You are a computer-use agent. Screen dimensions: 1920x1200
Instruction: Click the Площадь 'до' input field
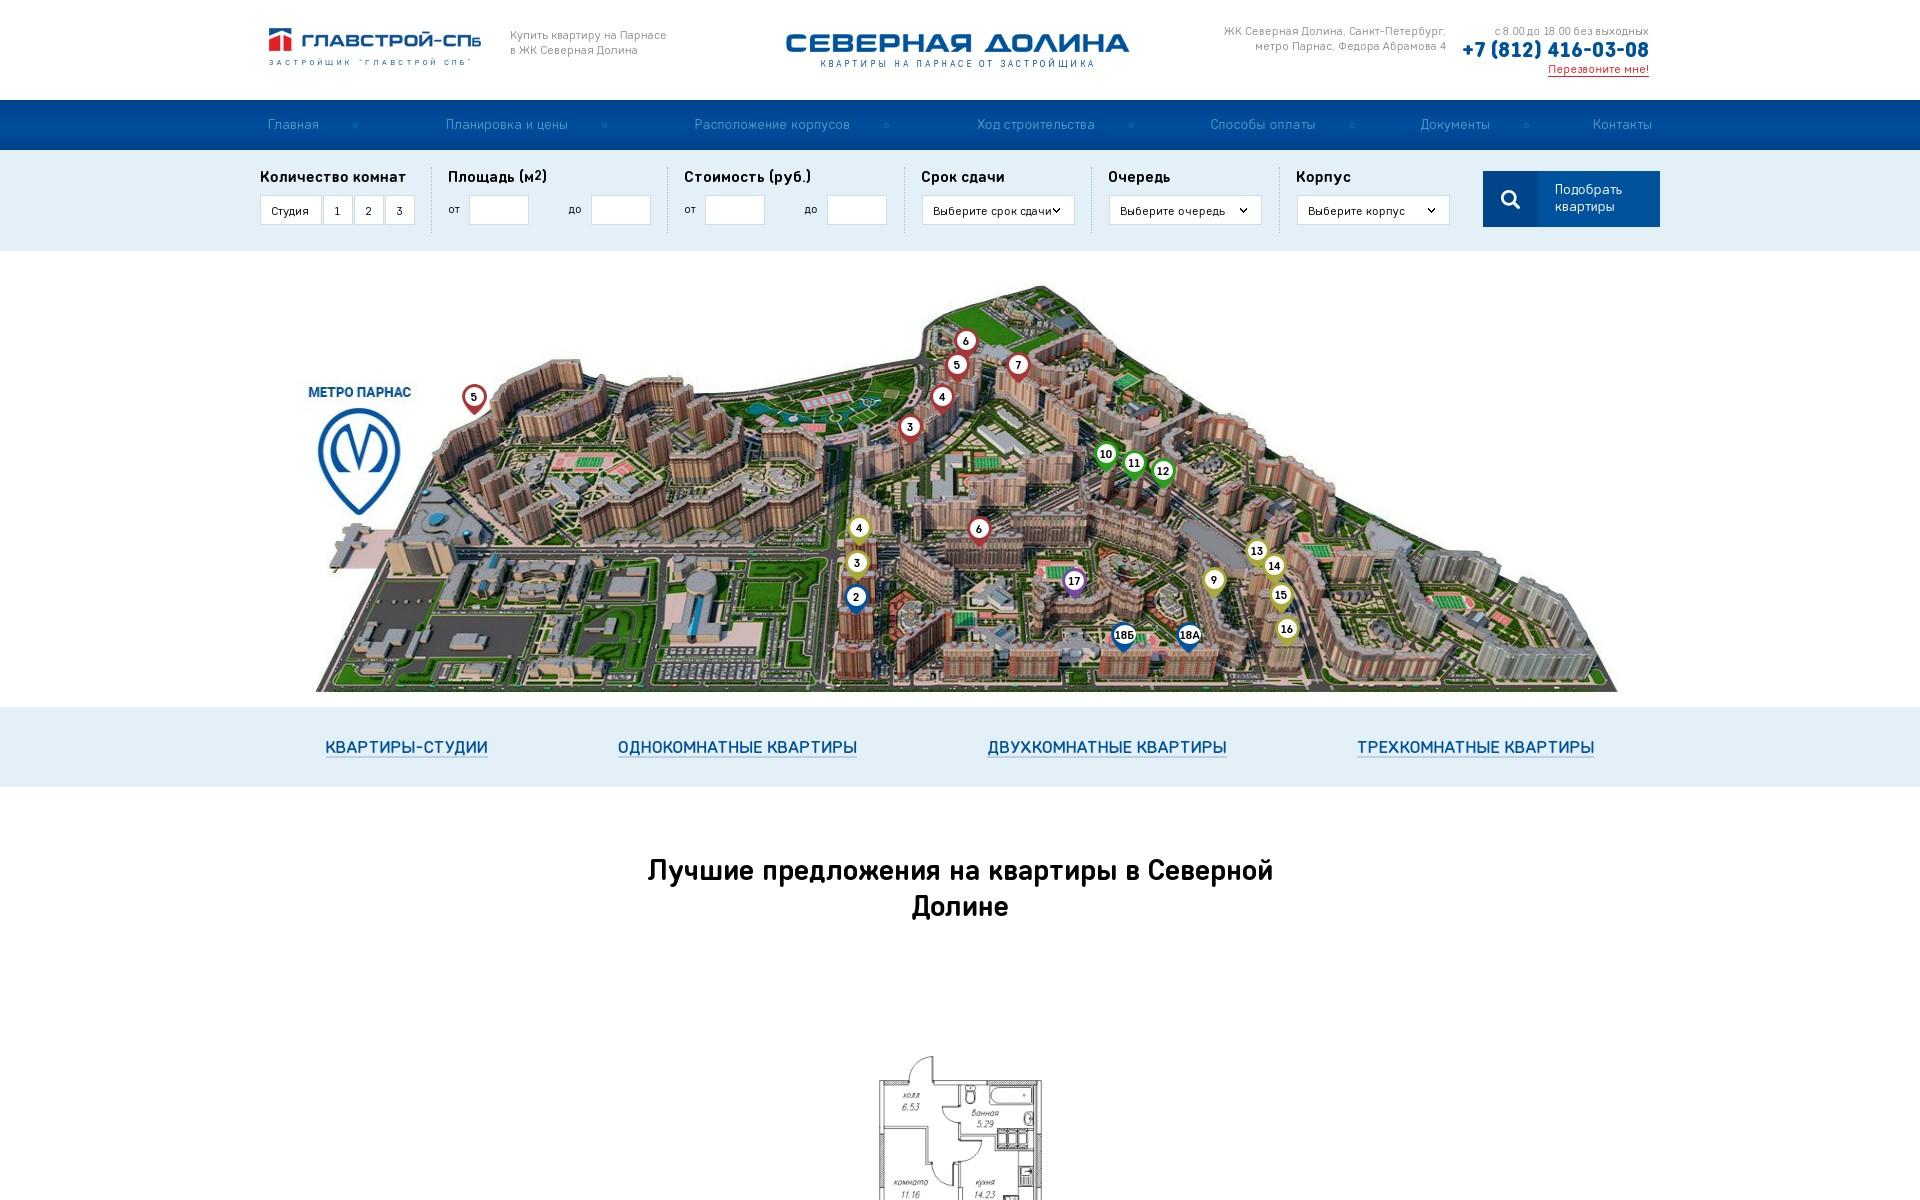pyautogui.click(x=621, y=210)
